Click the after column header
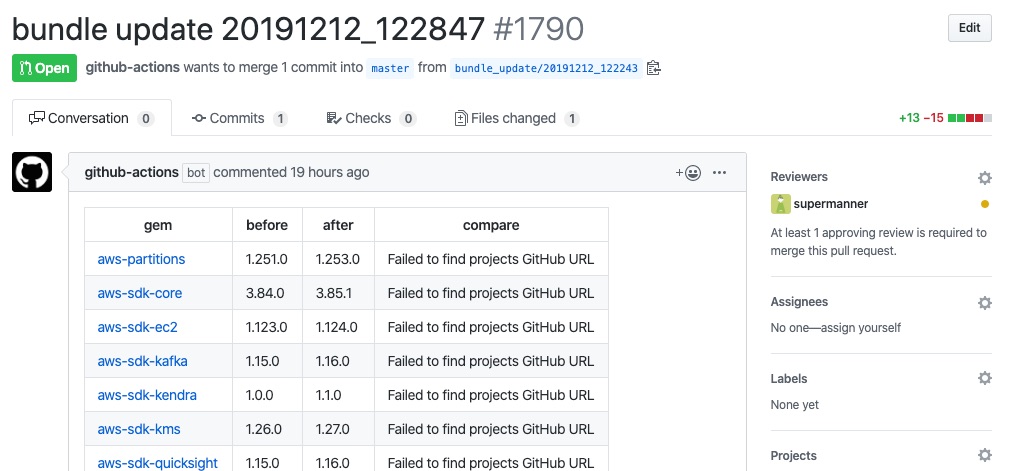 [x=338, y=225]
